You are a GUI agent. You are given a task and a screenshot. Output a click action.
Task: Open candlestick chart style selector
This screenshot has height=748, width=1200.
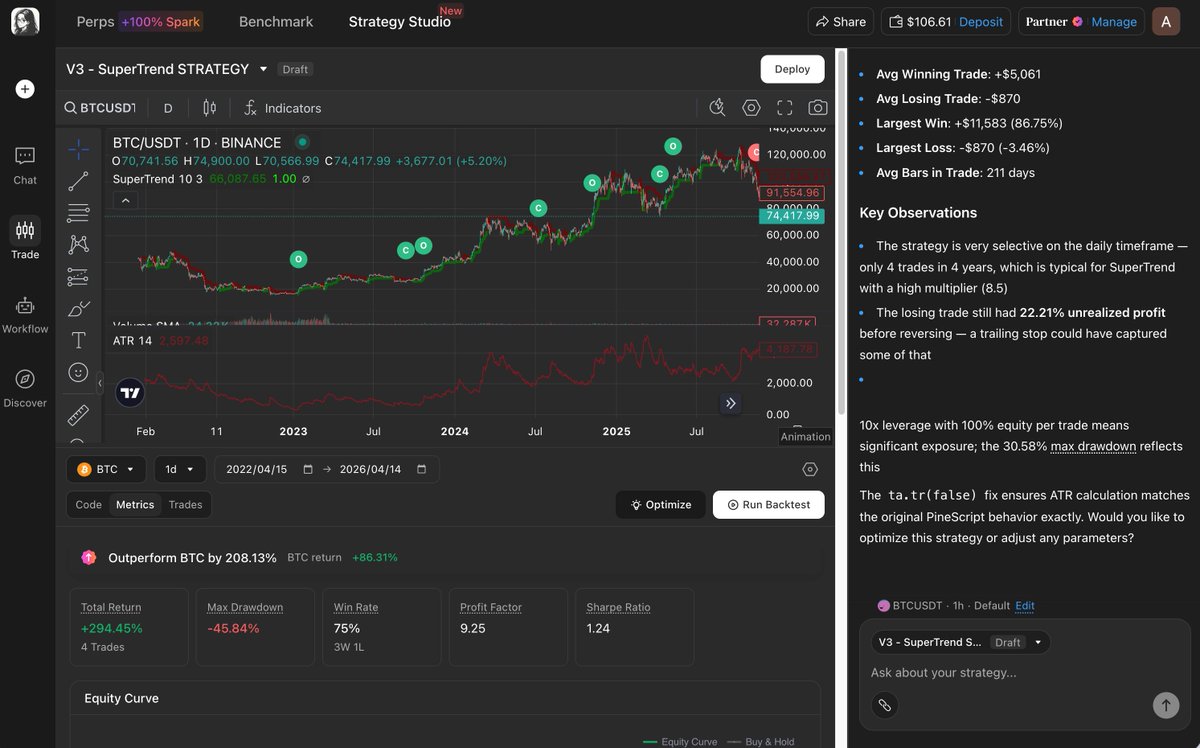(209, 108)
